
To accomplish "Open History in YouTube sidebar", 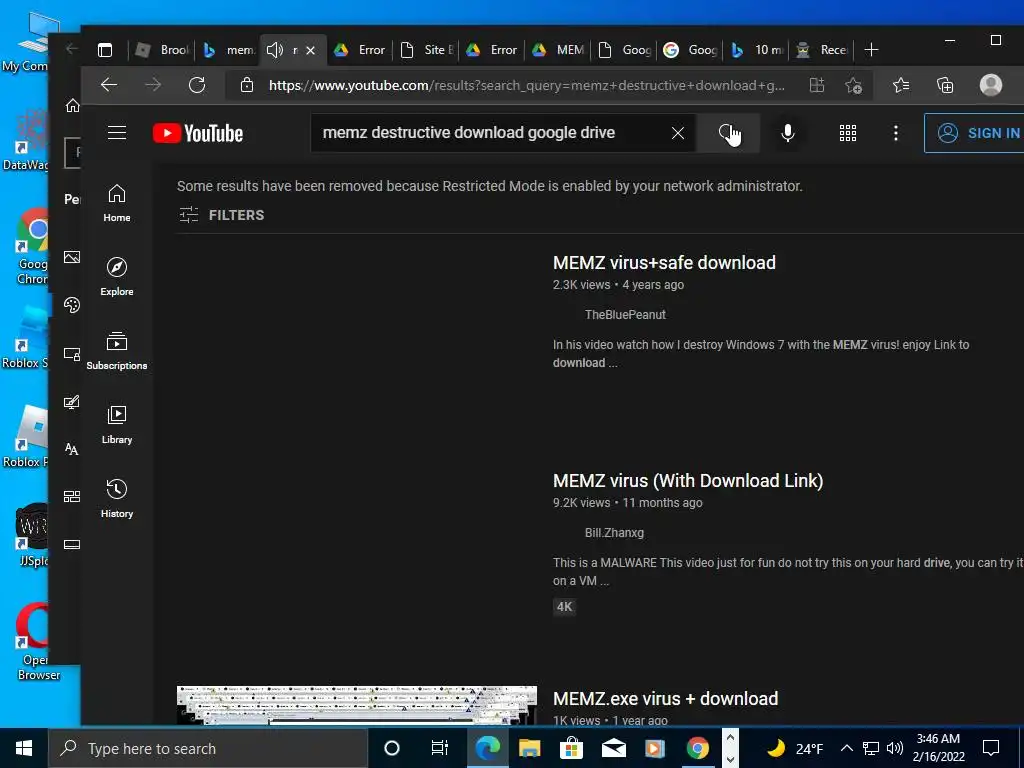I will click(x=117, y=499).
